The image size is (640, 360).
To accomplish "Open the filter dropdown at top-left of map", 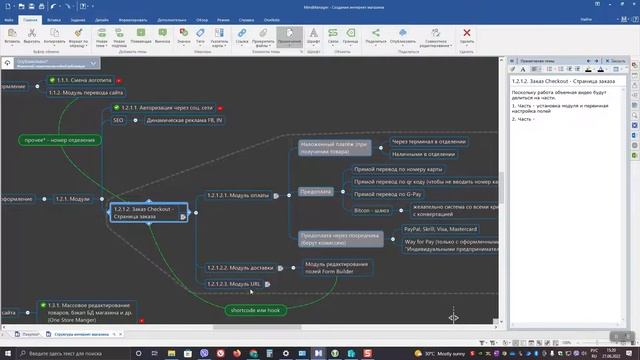I will coord(93,63).
